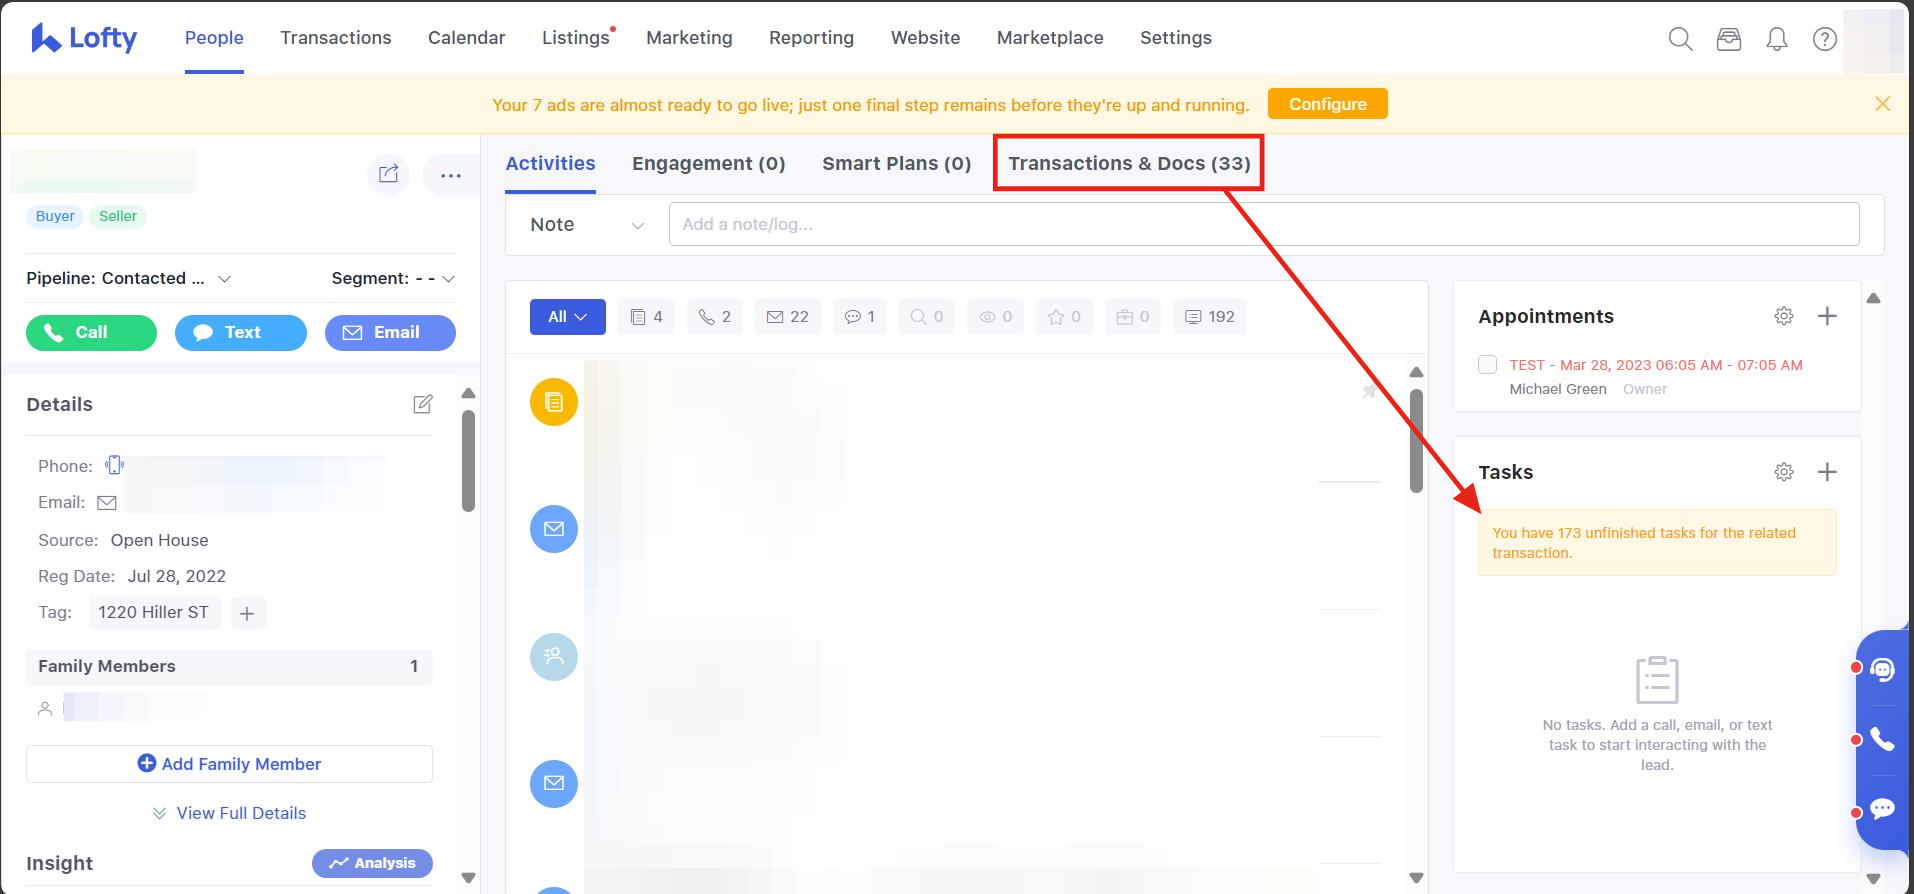Screen dimensions: 1914x894
Task: Check the TEST appointment checkbox
Action: tap(1487, 365)
